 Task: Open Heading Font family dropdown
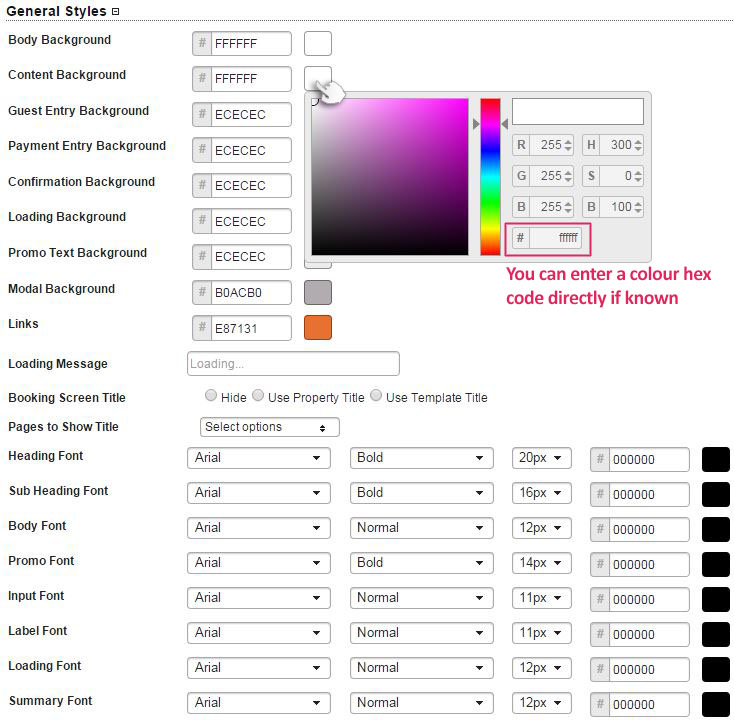point(259,458)
